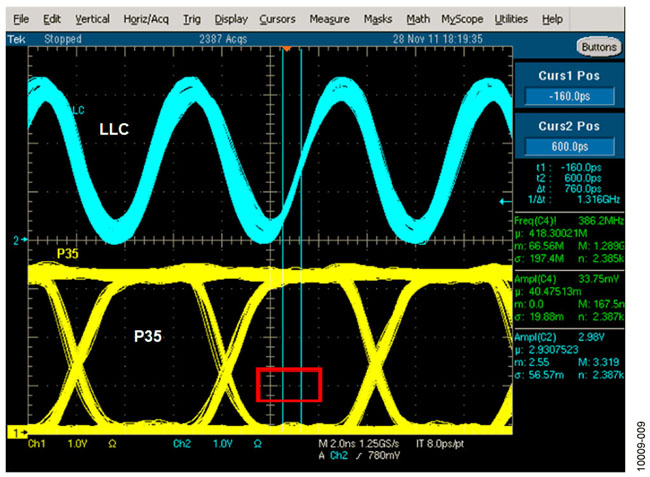The image size is (650, 477).
Task: Click the Buttons button
Action: pos(599,47)
